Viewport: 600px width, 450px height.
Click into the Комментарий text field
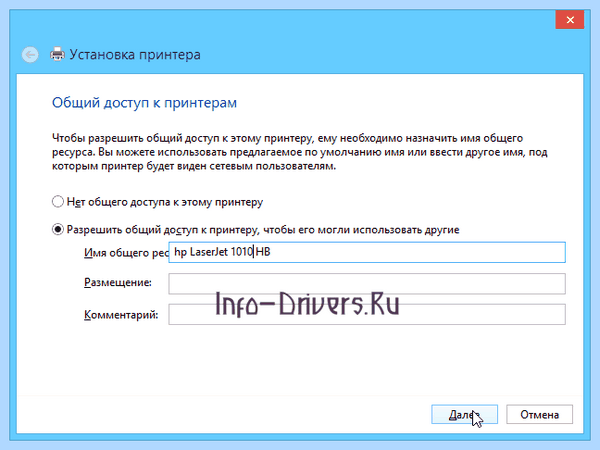[x=367, y=314]
